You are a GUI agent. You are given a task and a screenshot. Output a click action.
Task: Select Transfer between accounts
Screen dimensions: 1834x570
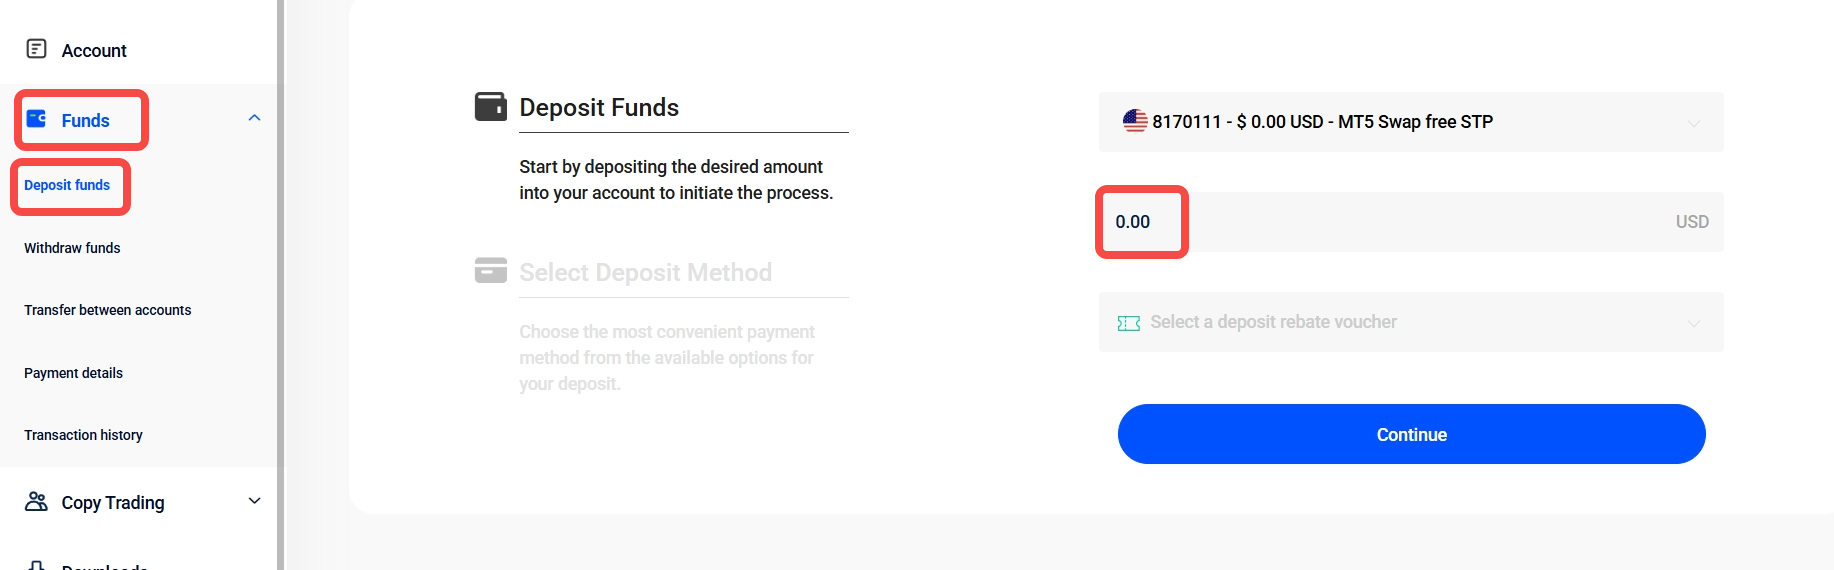click(107, 310)
